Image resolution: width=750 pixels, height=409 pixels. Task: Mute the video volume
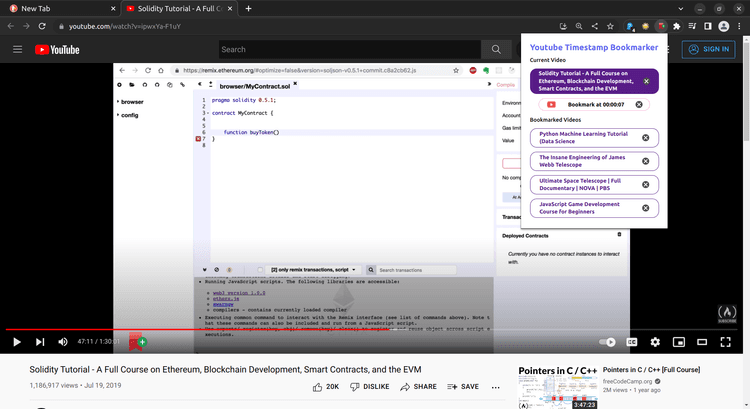pyautogui.click(x=63, y=342)
